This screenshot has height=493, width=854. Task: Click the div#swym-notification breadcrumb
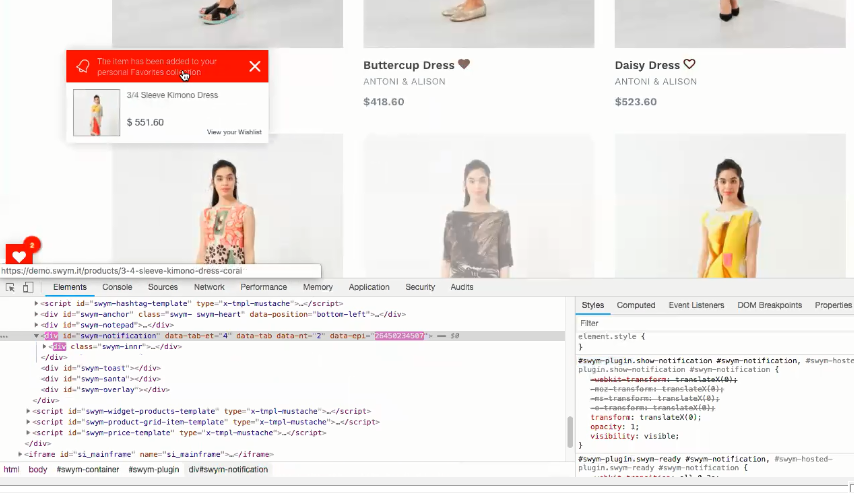click(228, 470)
